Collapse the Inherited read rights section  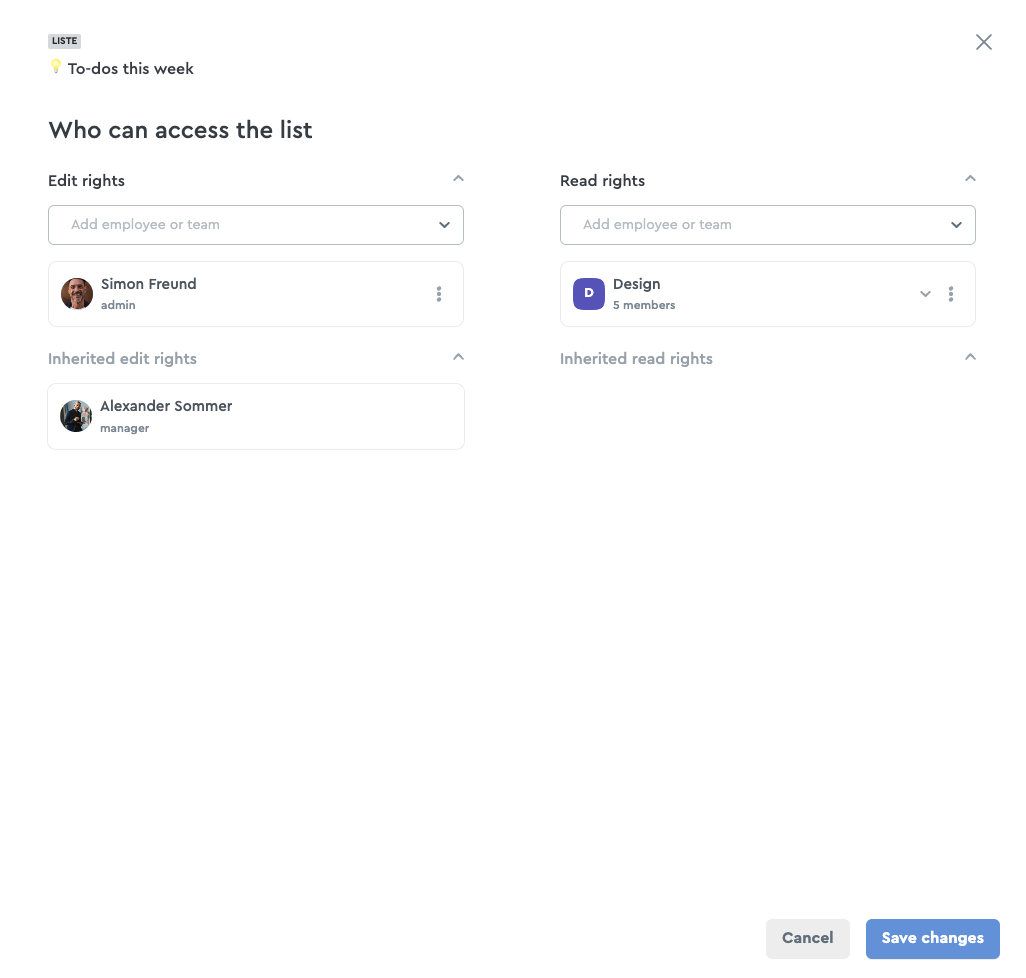coord(970,357)
